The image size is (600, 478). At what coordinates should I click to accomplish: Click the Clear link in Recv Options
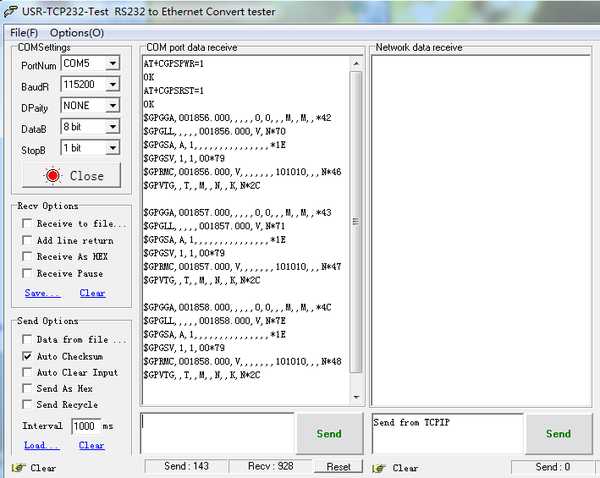pos(92,293)
